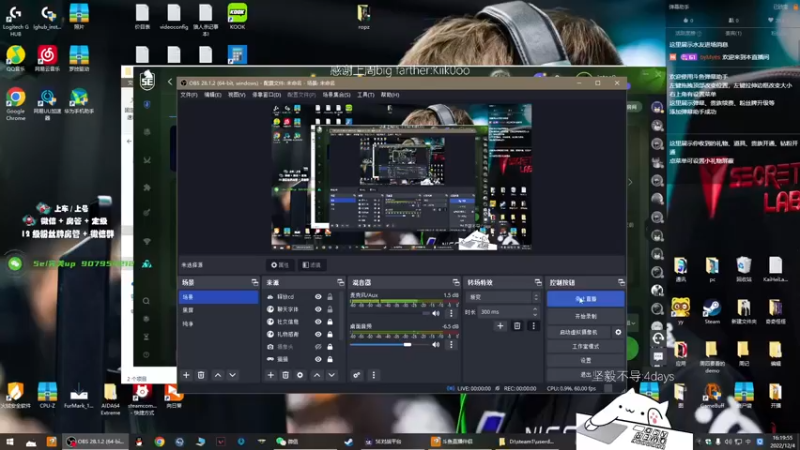Mute the 麦克风/Aux speaker icon
Viewport: 800px width, 450px height.
coord(436,313)
